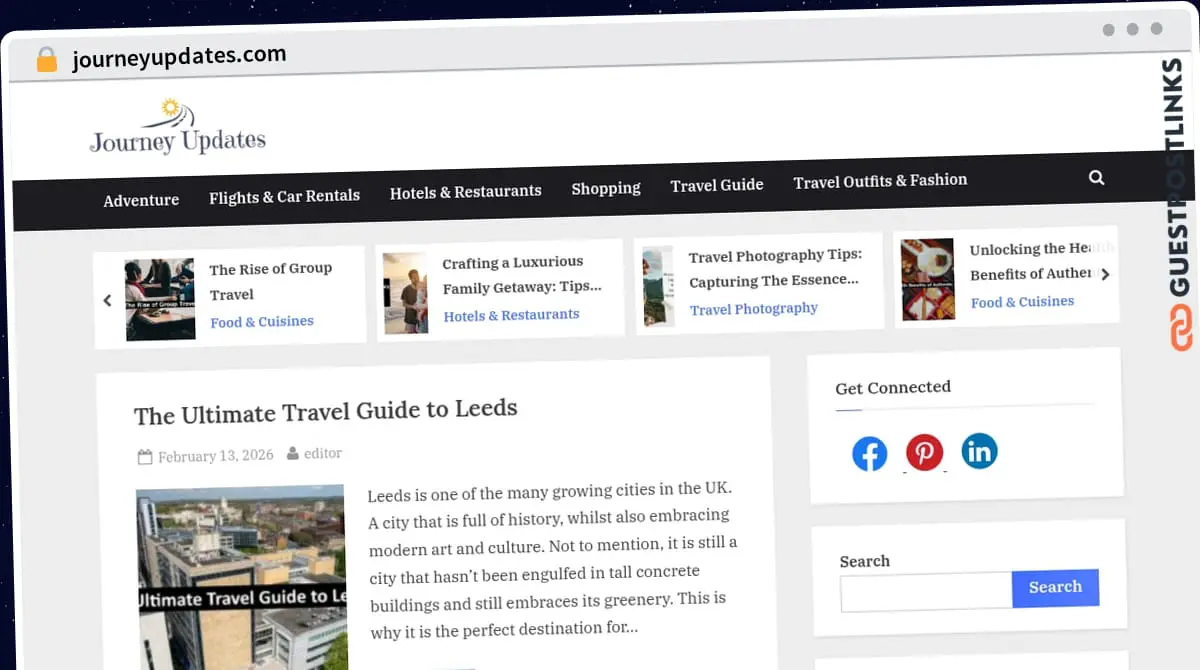The height and width of the screenshot is (670, 1200).
Task: Open the Adventure menu item
Action: [141, 200]
